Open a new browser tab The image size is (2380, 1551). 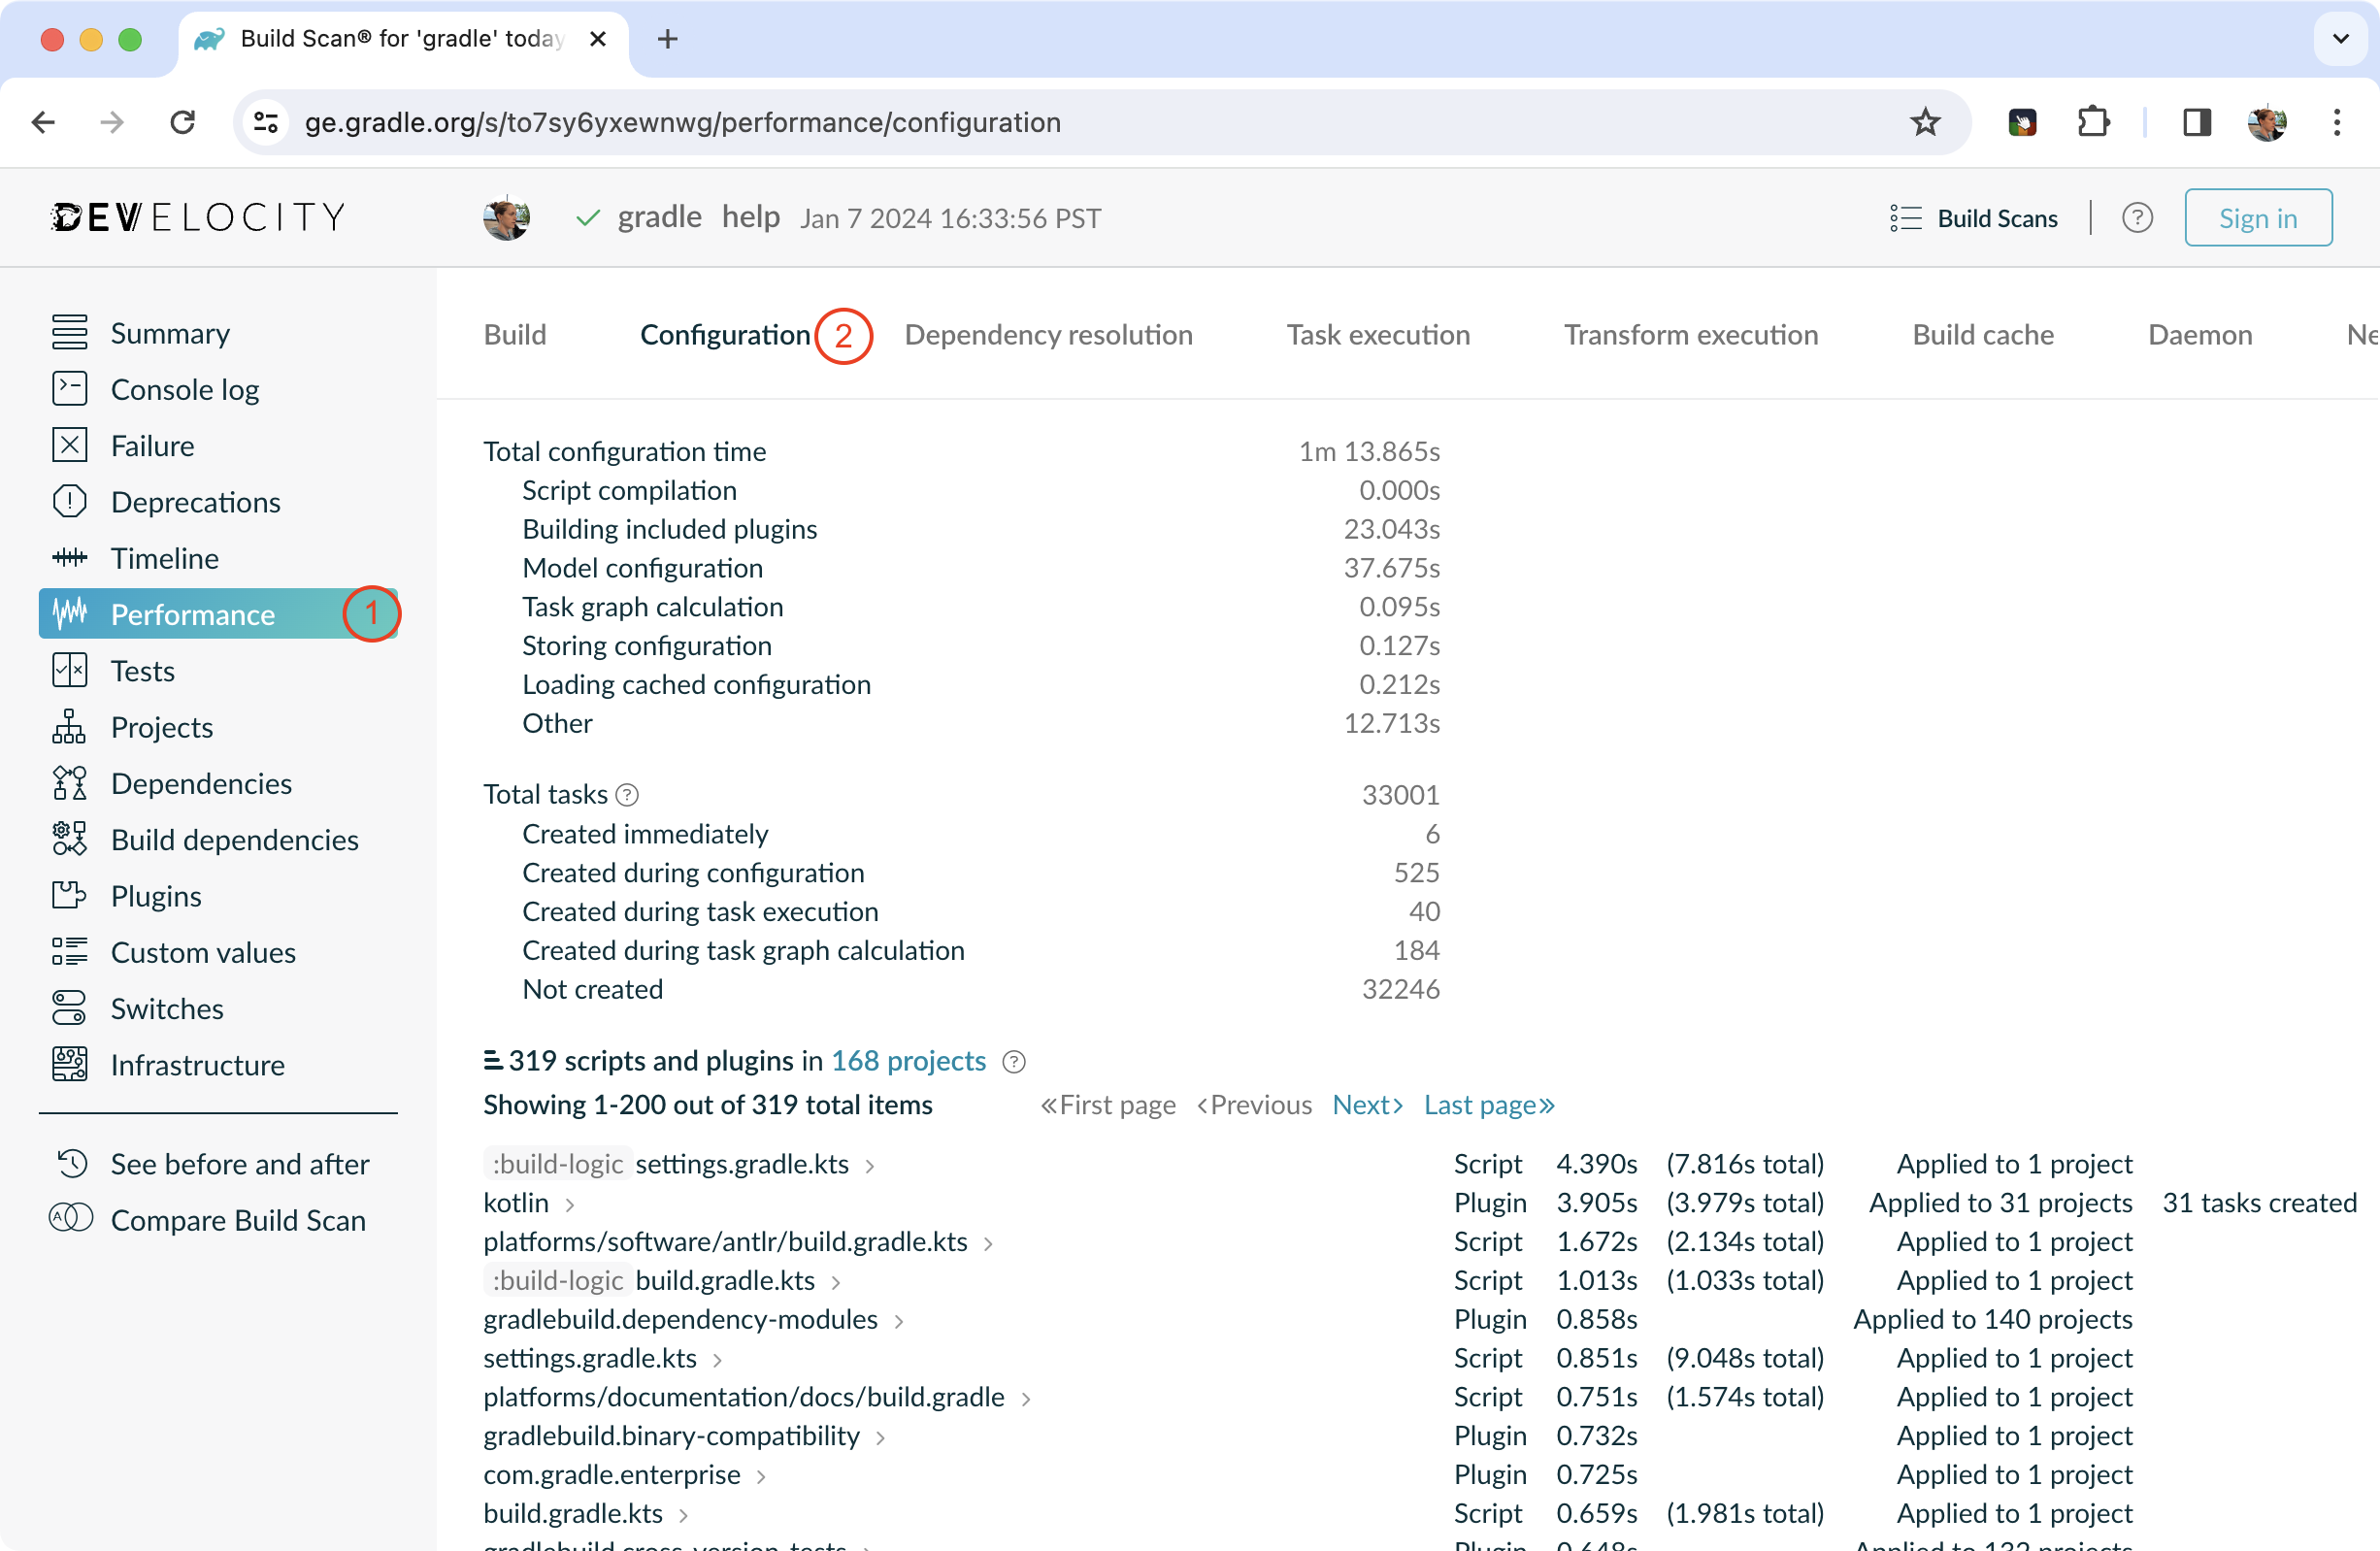[x=668, y=39]
